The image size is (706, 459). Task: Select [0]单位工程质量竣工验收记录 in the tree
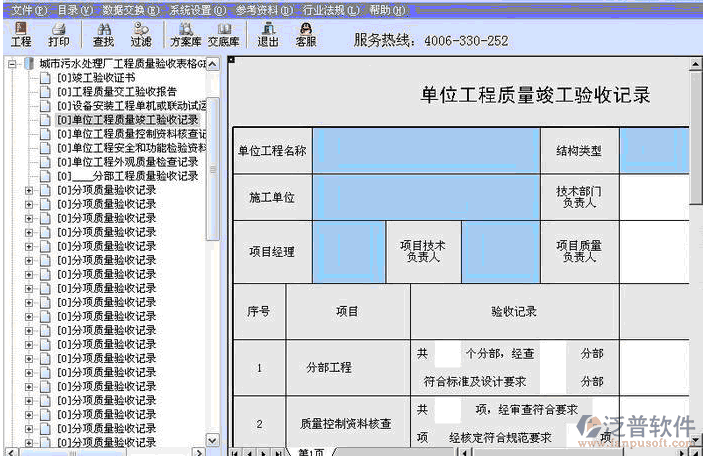(x=127, y=120)
